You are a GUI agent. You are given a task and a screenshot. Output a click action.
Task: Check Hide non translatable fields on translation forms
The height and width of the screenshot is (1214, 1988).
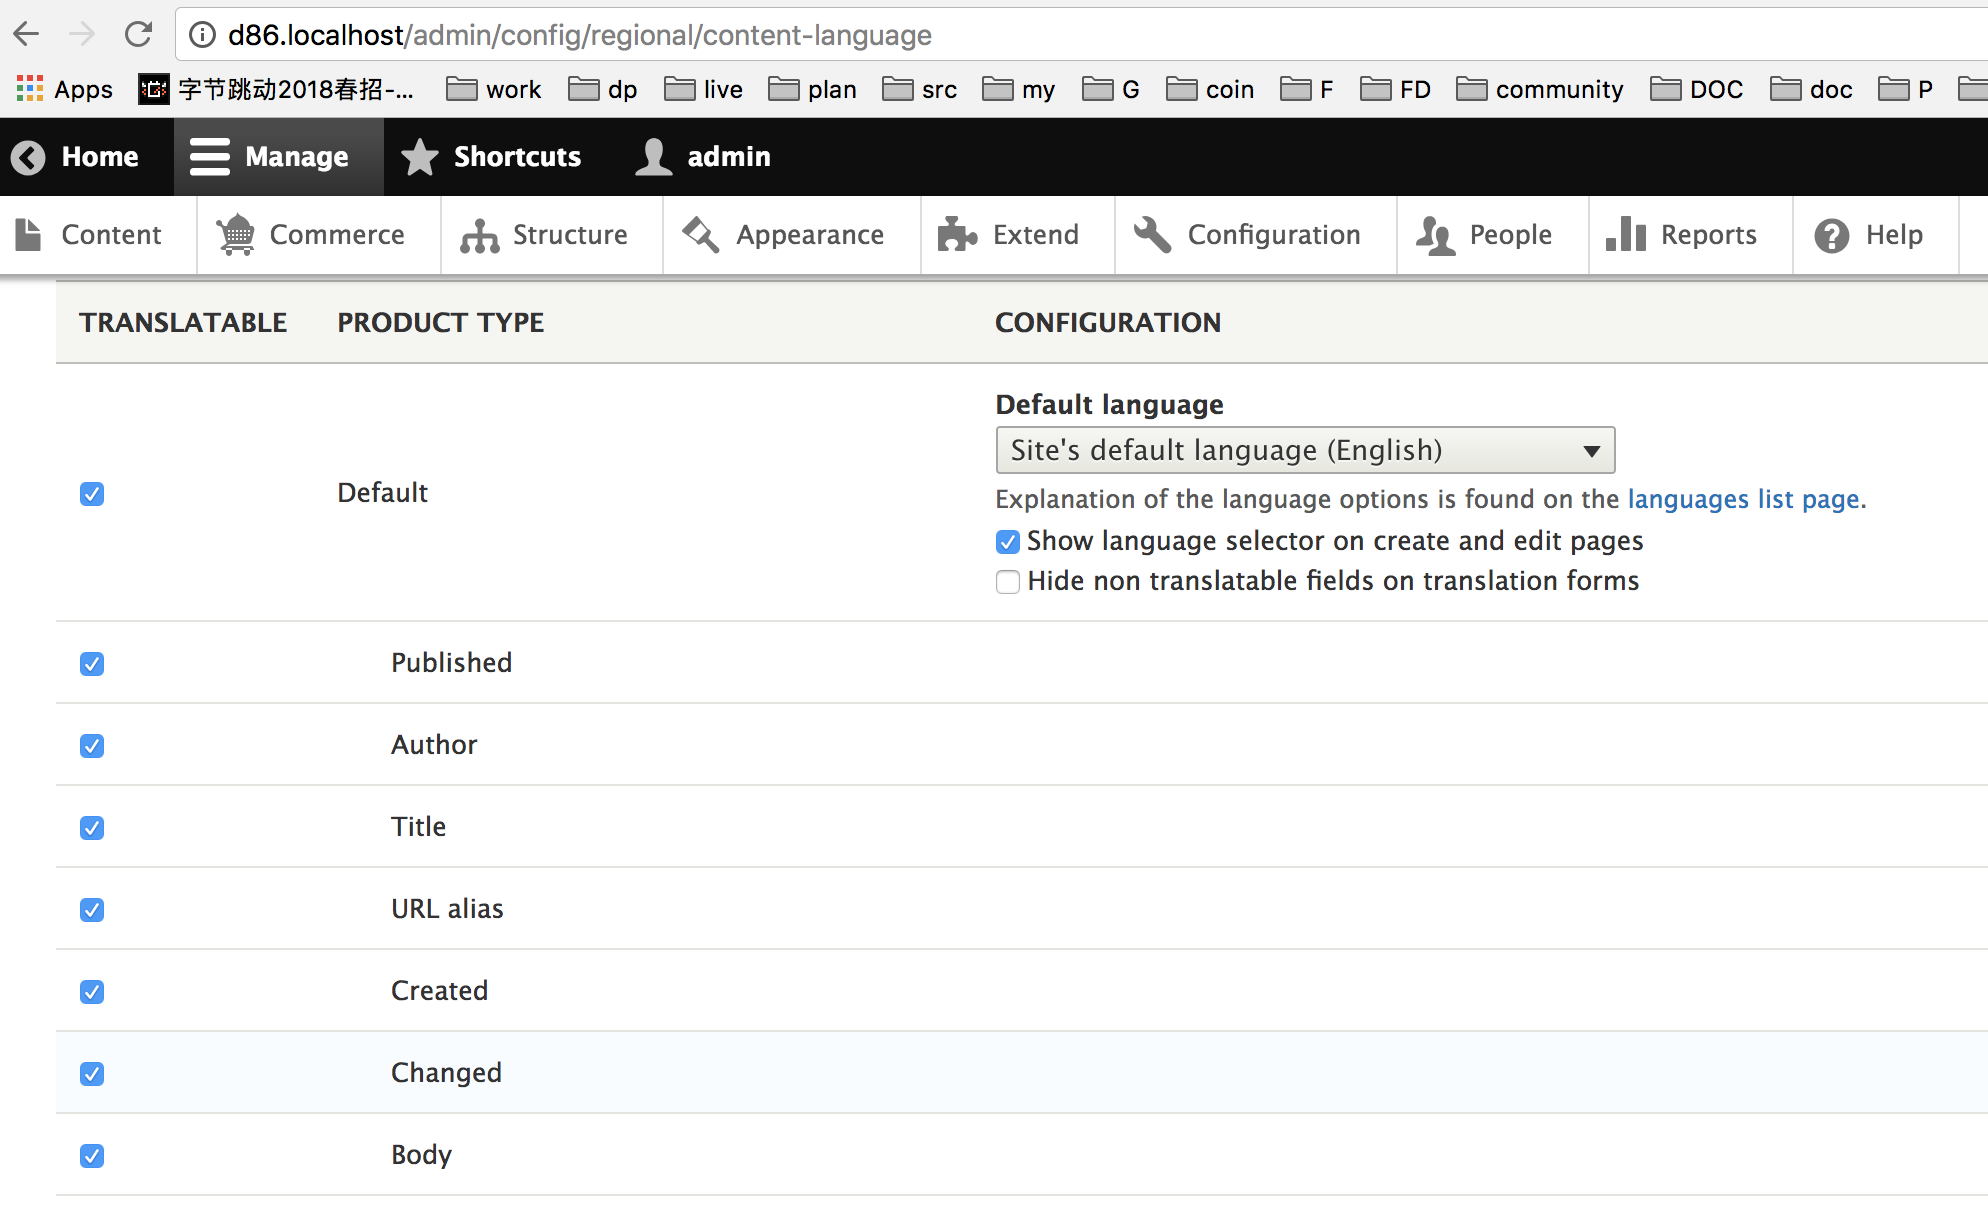(x=1007, y=581)
